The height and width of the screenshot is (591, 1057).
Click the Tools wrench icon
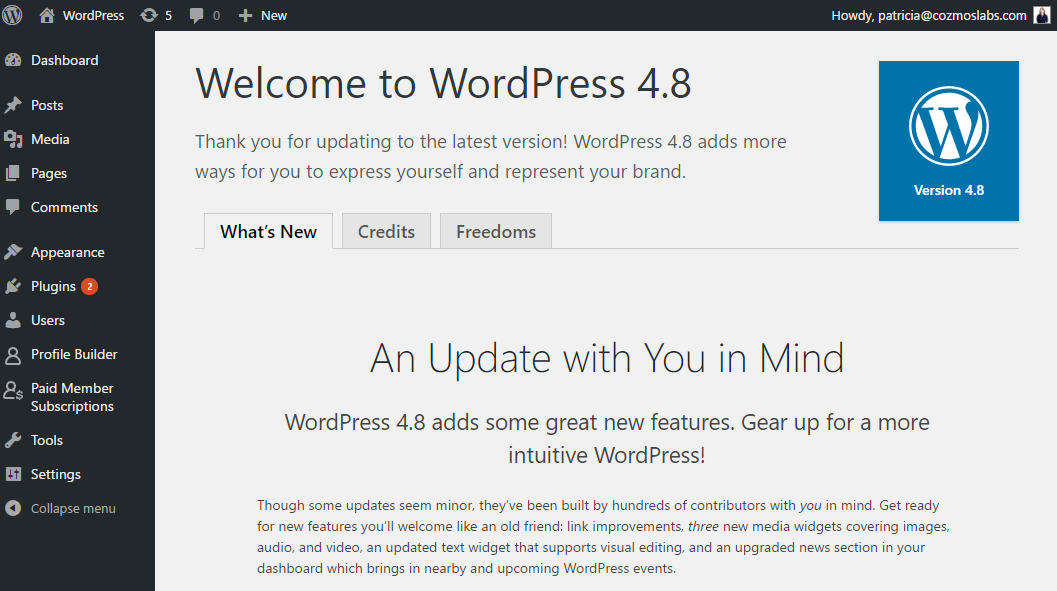(x=13, y=440)
